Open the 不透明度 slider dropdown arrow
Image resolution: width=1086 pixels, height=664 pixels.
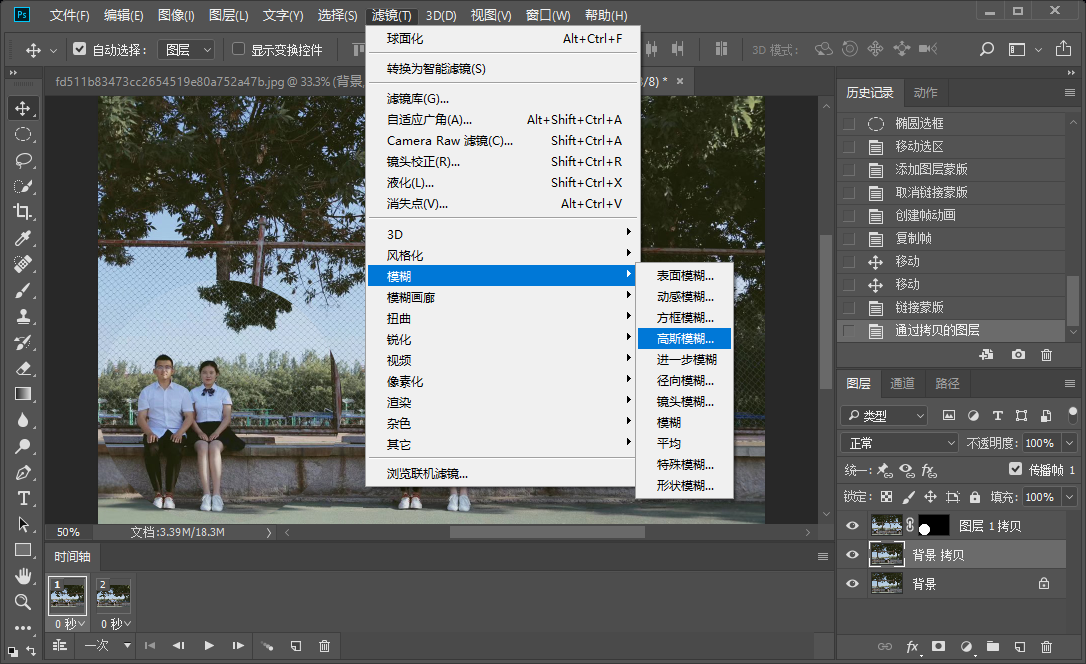(x=1070, y=442)
